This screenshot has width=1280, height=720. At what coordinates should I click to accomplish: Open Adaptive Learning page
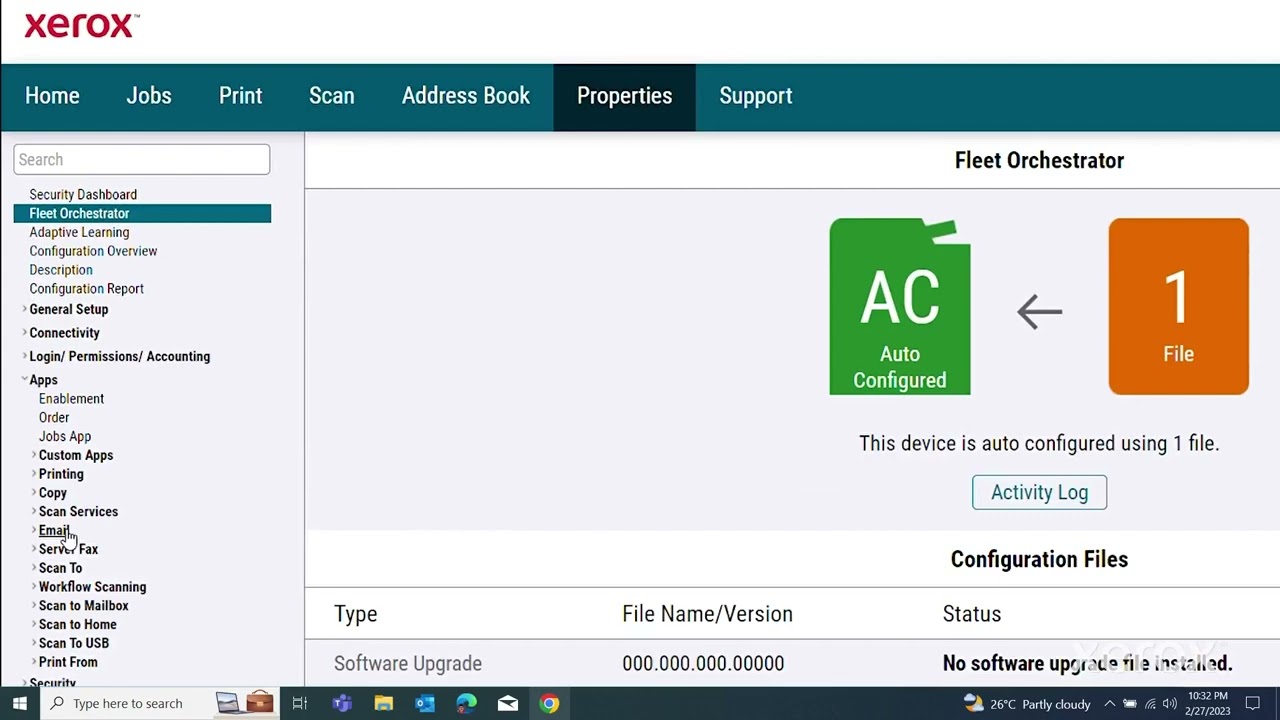79,232
